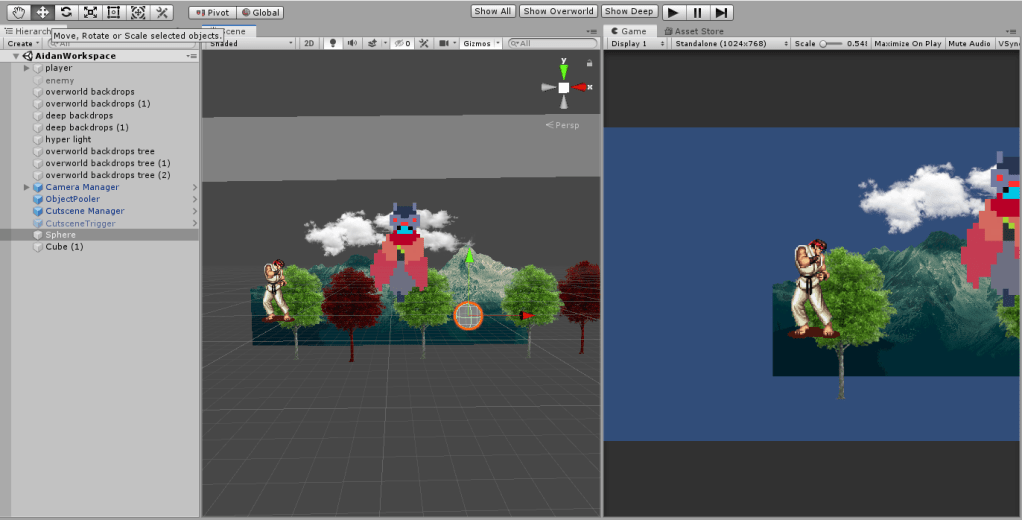The height and width of the screenshot is (520, 1022).
Task: Enable Mute Audio in Game view
Action: pyautogui.click(x=969, y=44)
